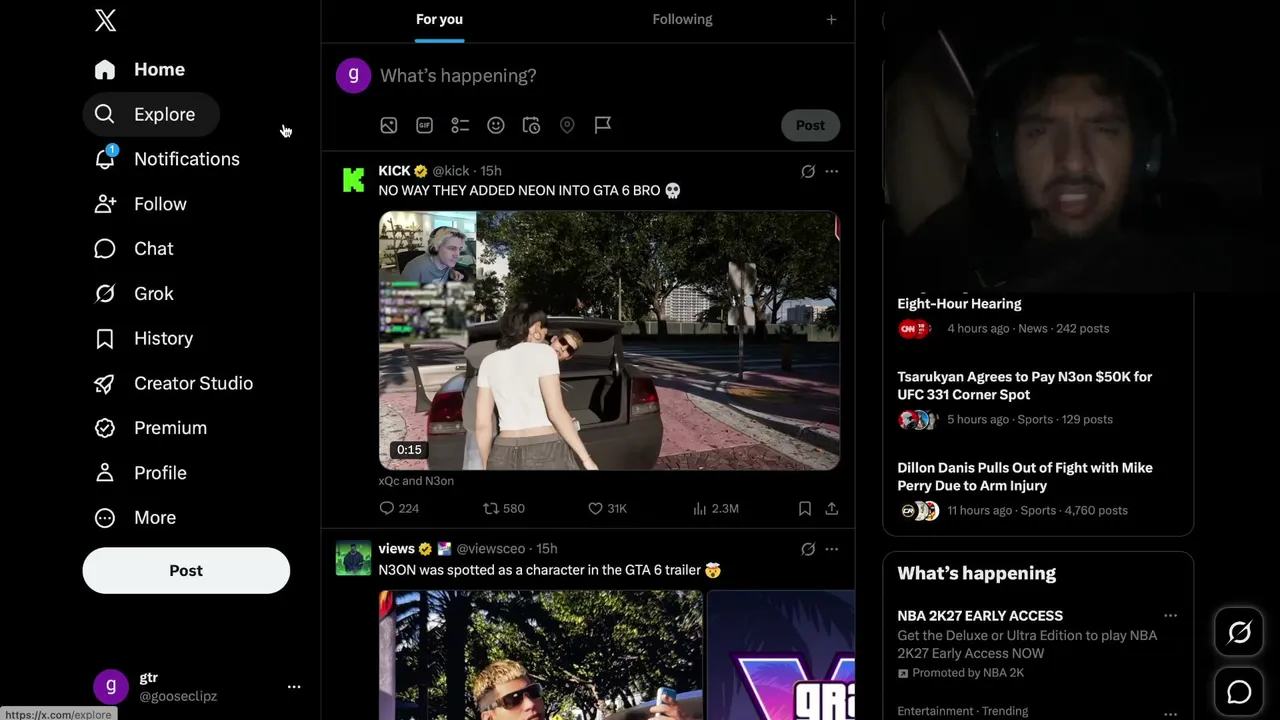Expand the More menu in sidebar
Viewport: 1280px width, 720px height.
[x=136, y=518]
